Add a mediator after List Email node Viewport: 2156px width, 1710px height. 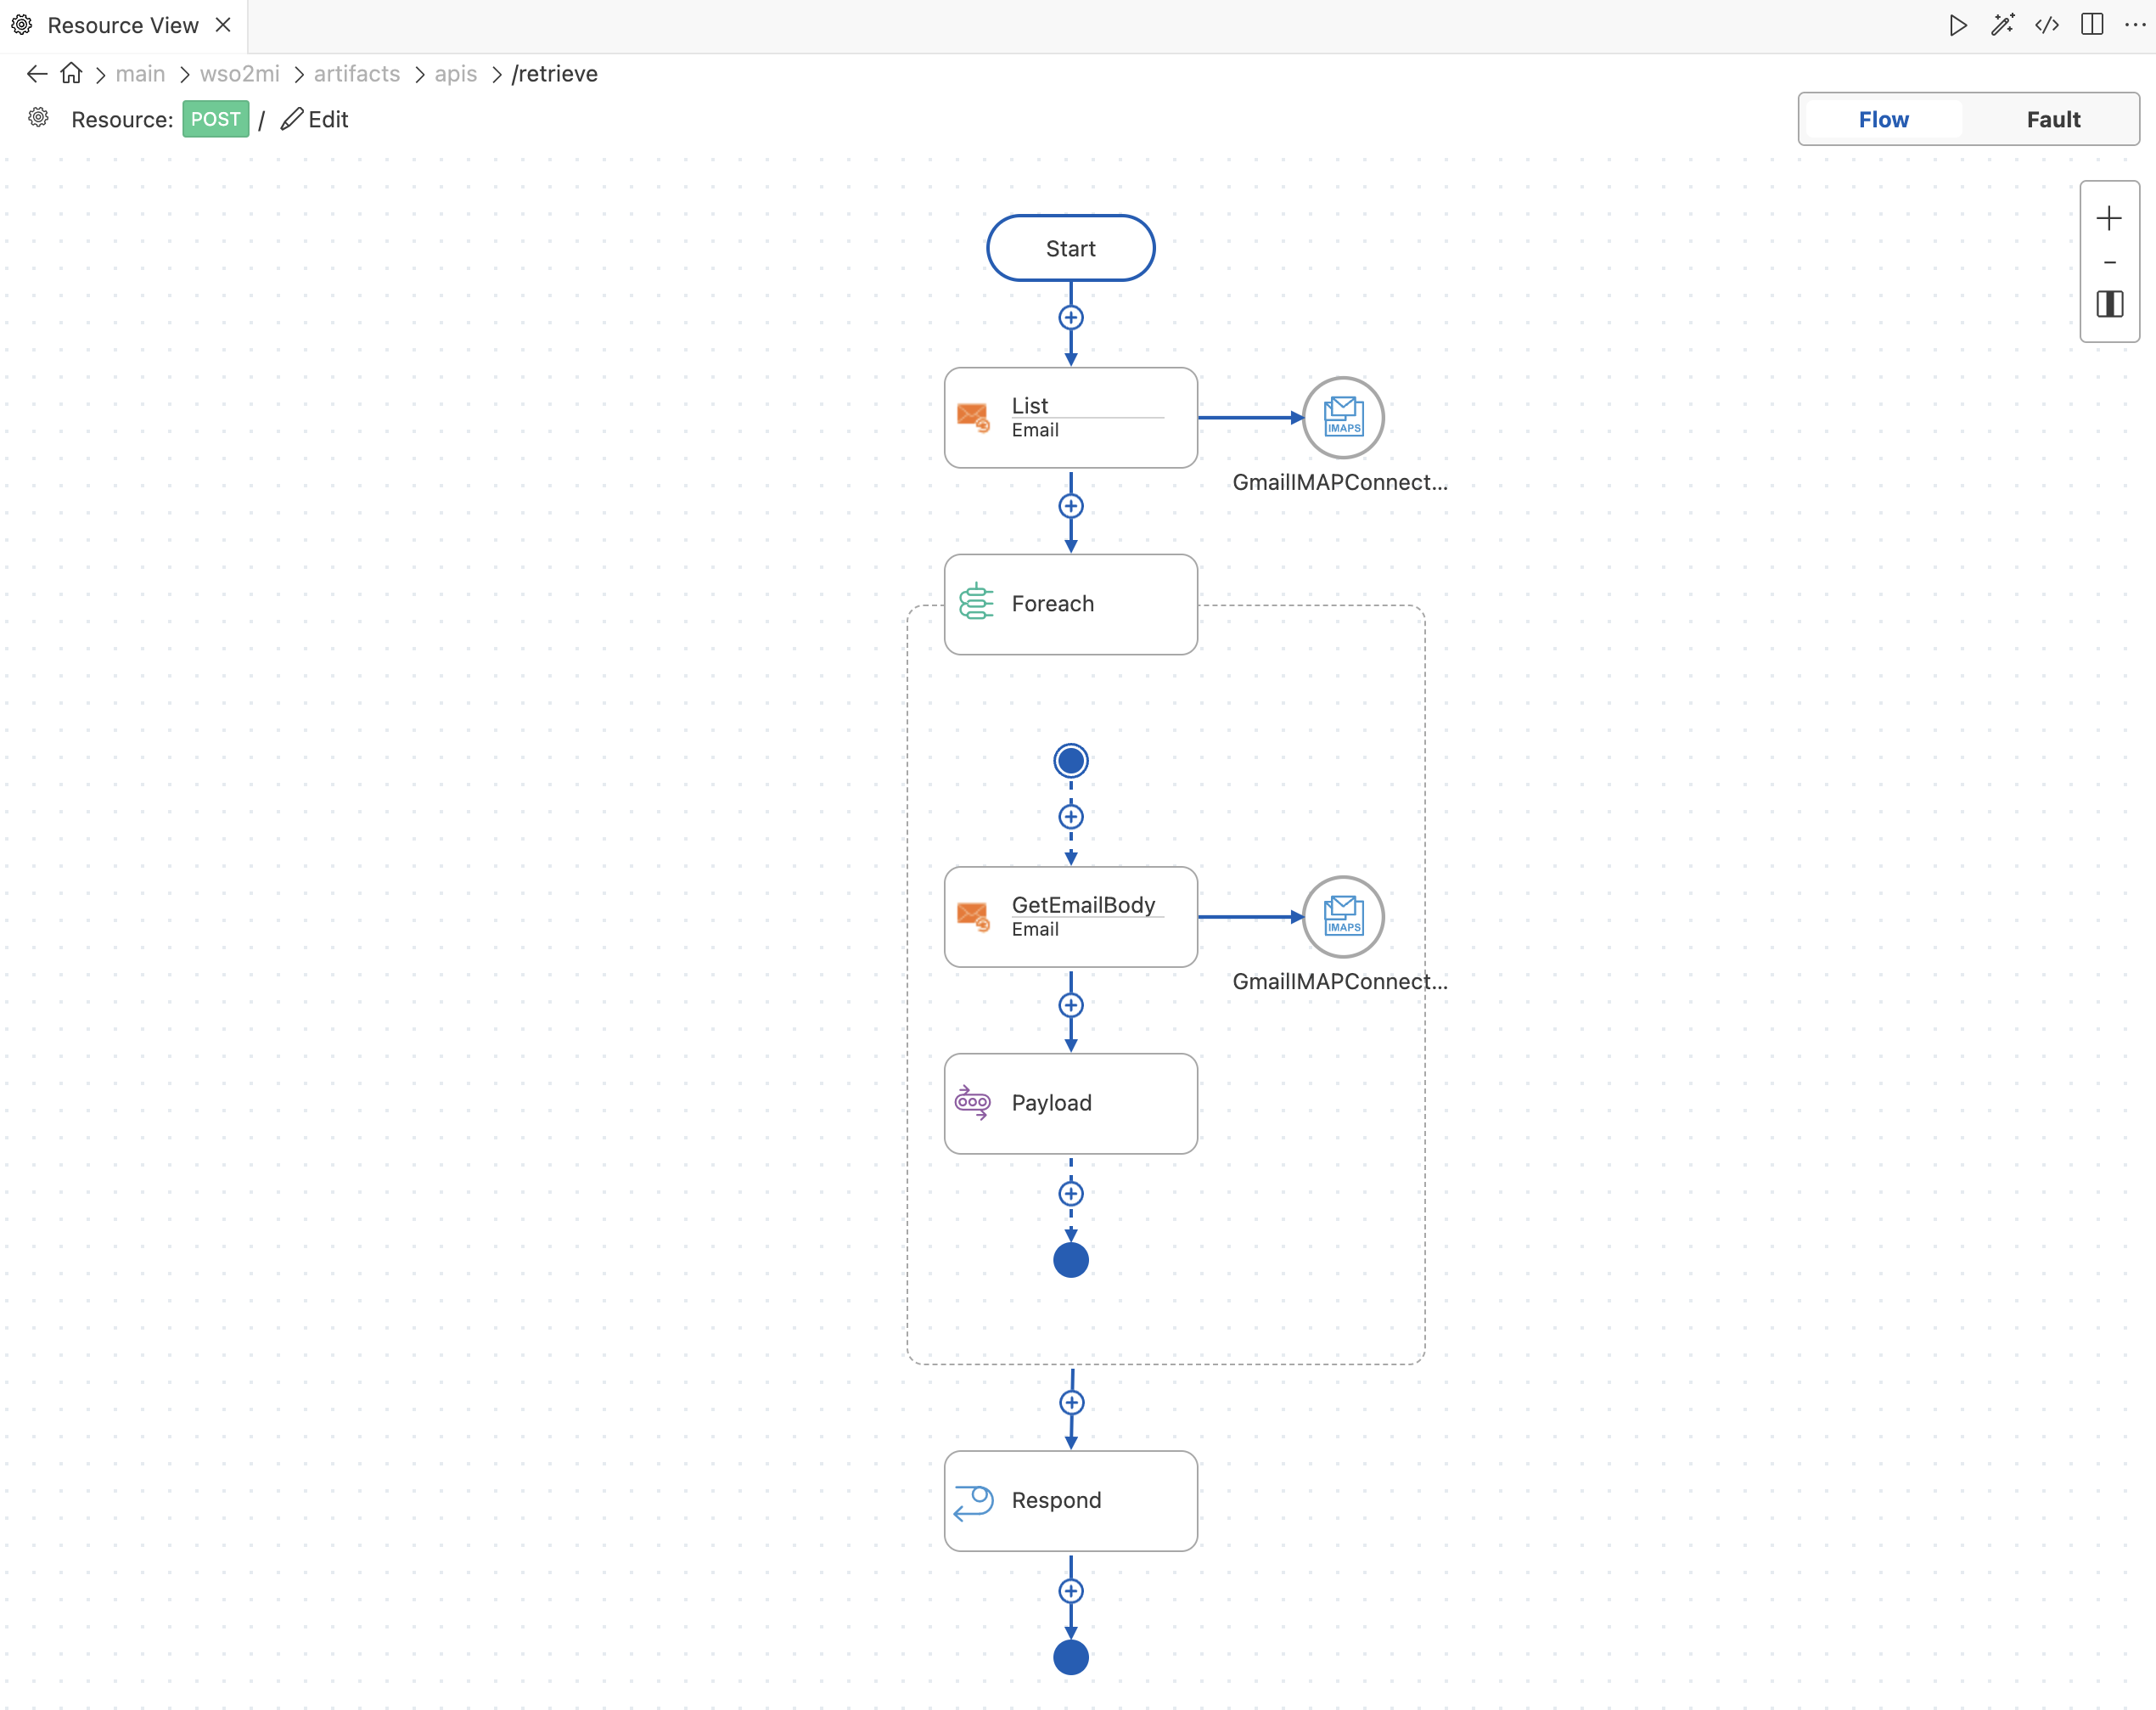tap(1071, 506)
